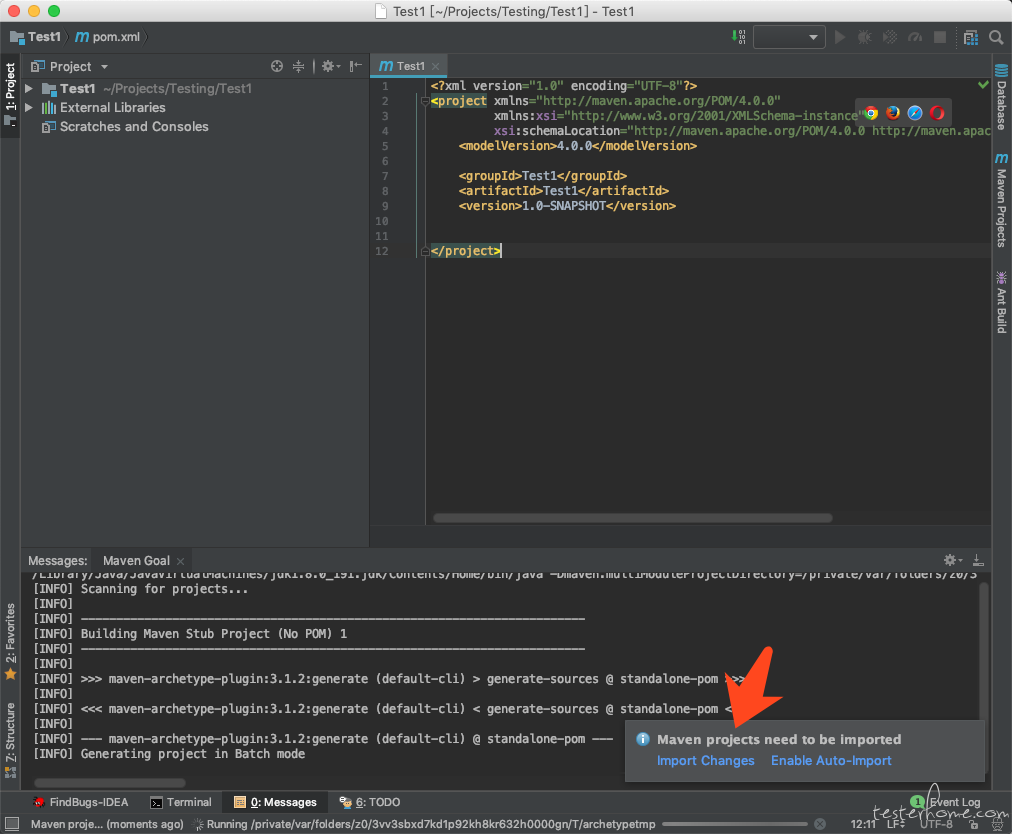The image size is (1012, 834).
Task: Hide the Messages panel
Action: pos(978,560)
